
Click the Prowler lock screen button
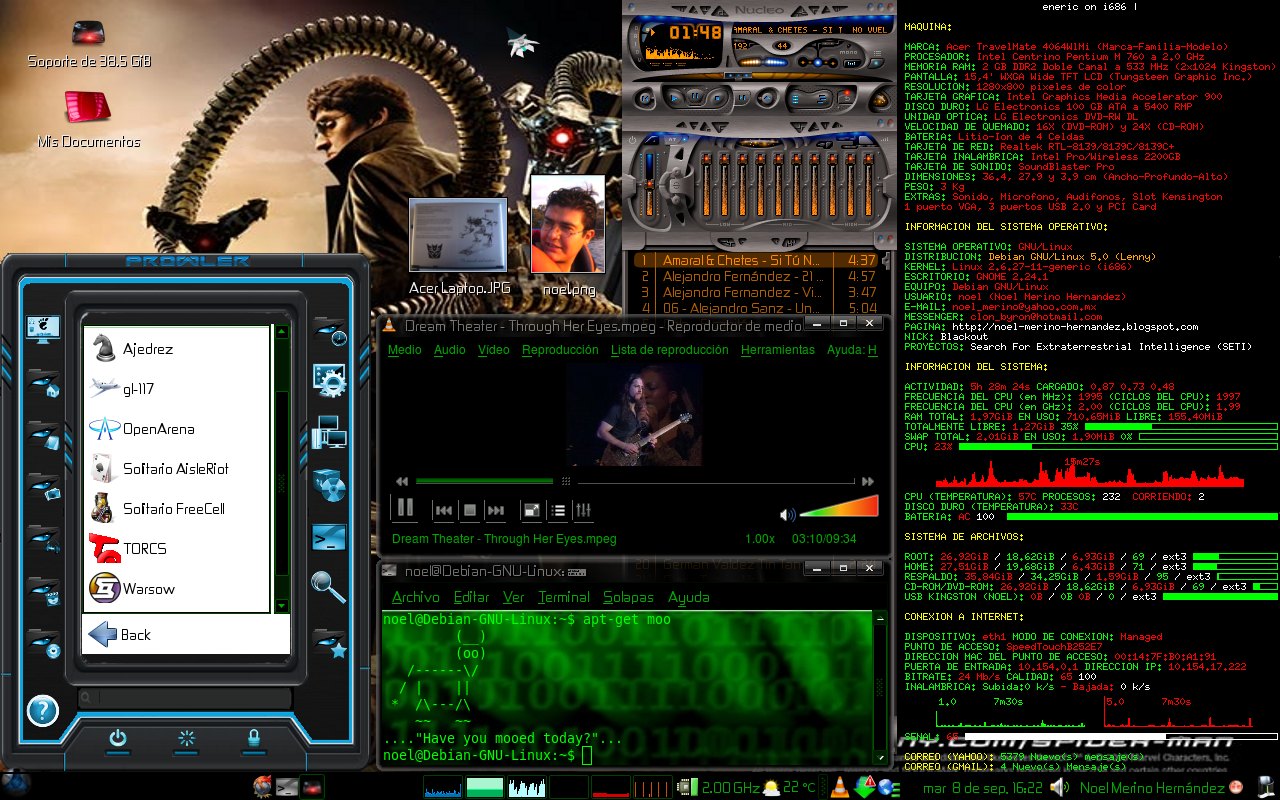click(x=254, y=739)
